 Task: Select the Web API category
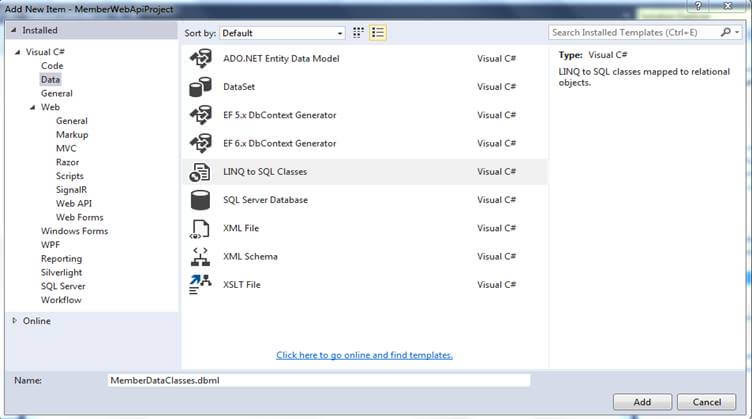click(73, 204)
